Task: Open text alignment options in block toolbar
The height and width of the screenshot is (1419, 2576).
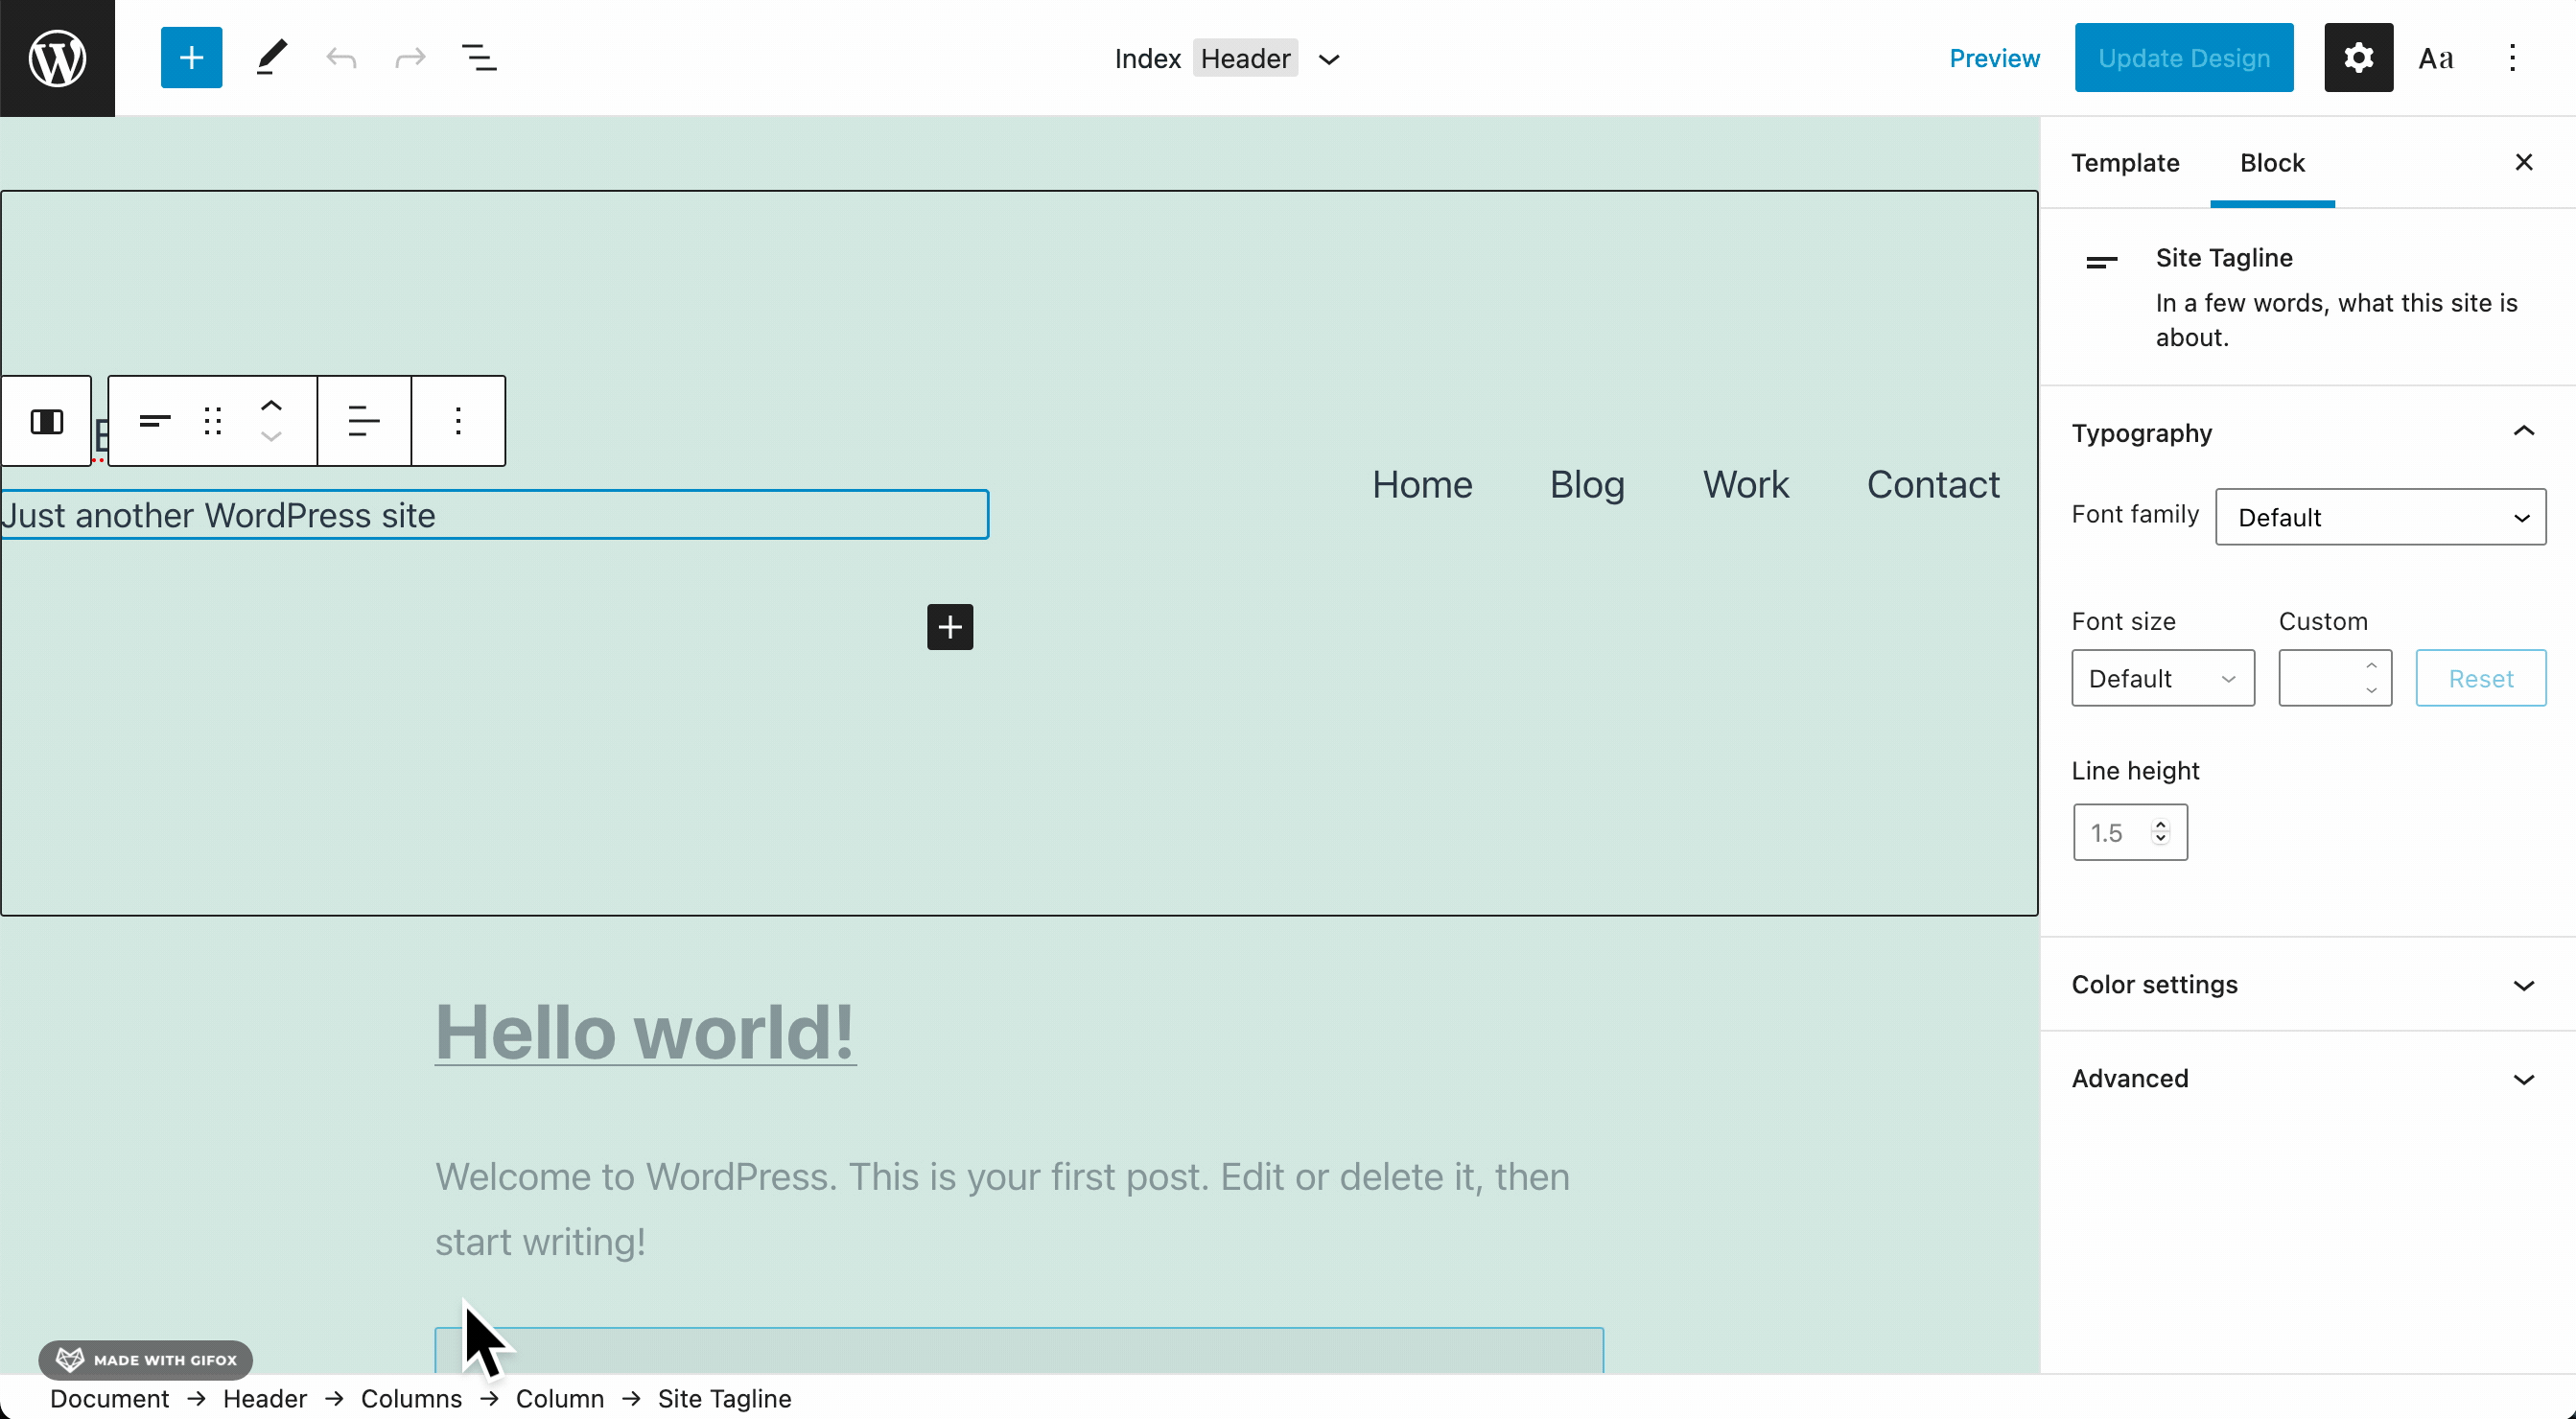Action: click(364, 421)
